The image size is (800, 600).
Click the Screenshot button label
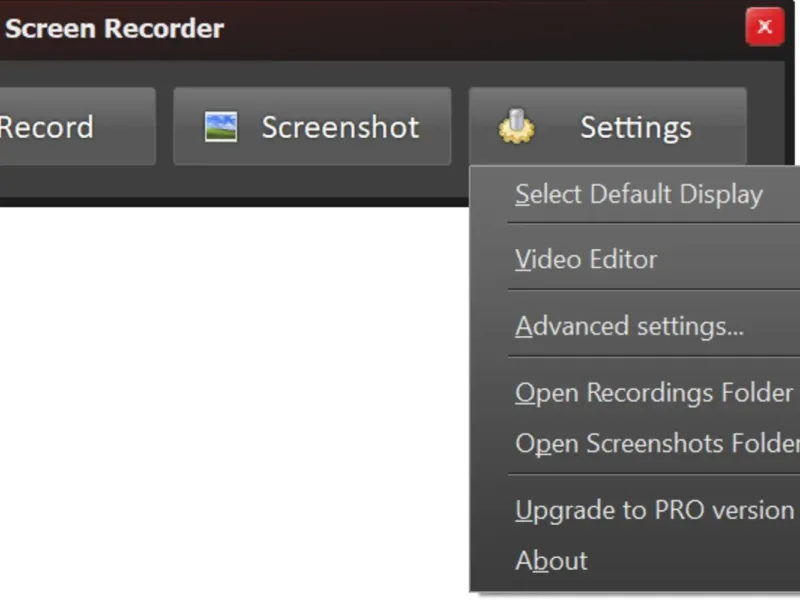click(x=340, y=127)
